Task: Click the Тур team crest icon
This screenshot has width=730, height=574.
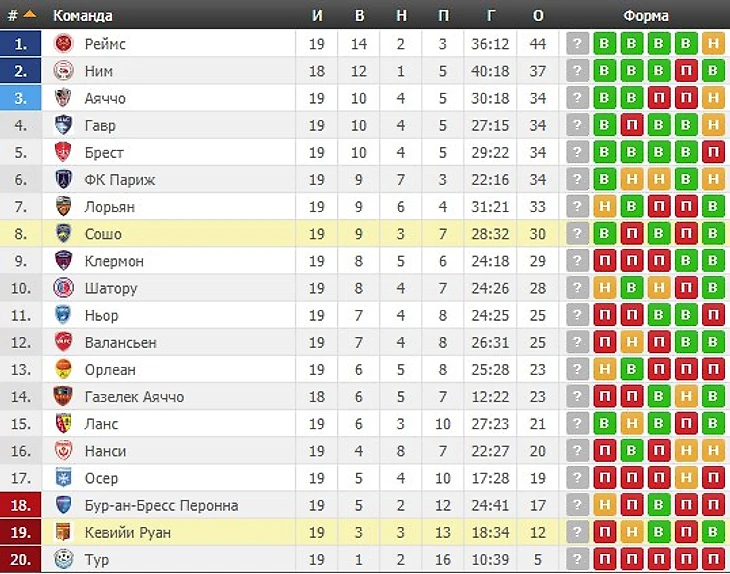Action: (x=63, y=559)
